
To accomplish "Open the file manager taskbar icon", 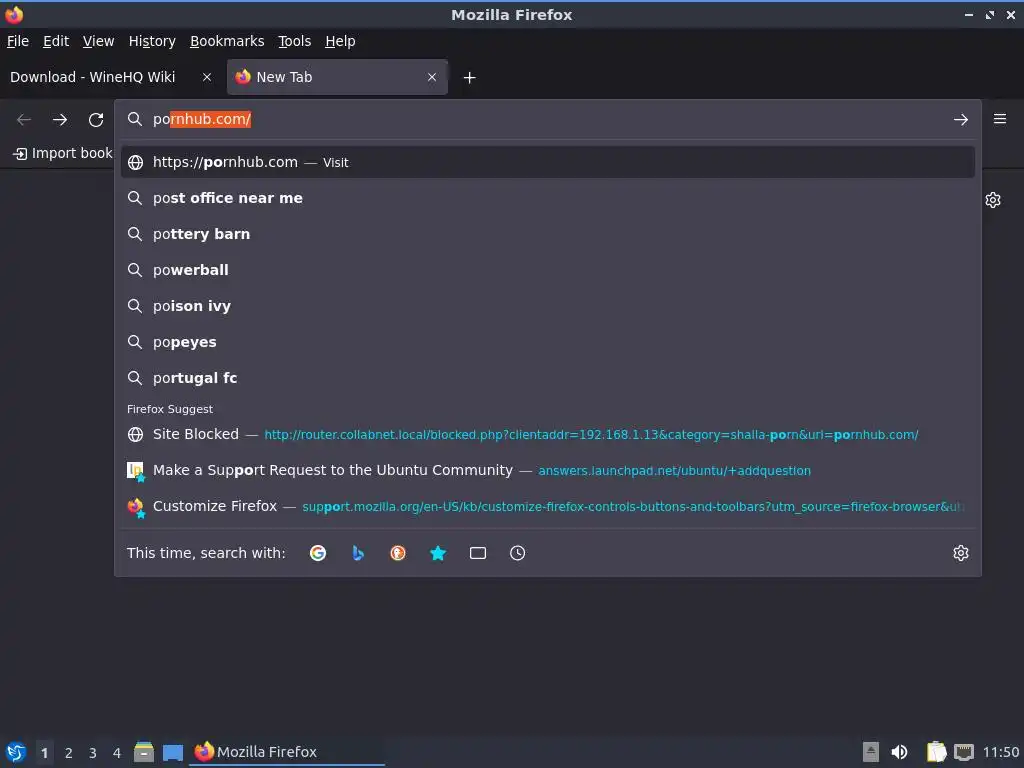I will pyautogui.click(x=144, y=752).
